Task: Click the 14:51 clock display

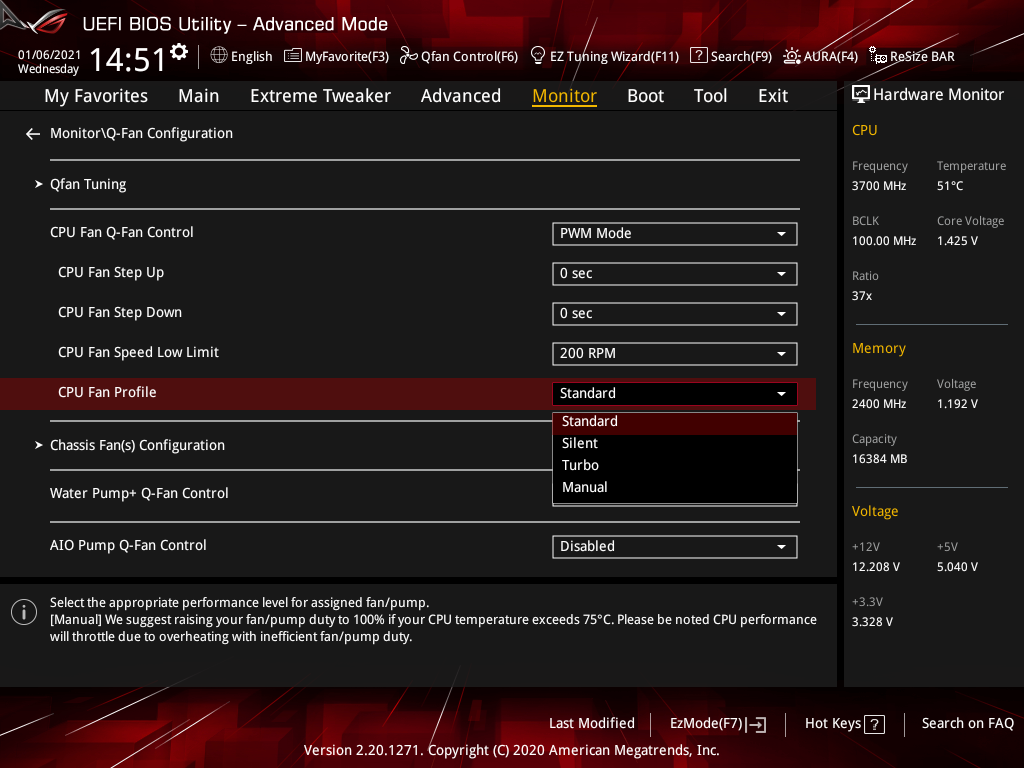Action: tap(127, 60)
